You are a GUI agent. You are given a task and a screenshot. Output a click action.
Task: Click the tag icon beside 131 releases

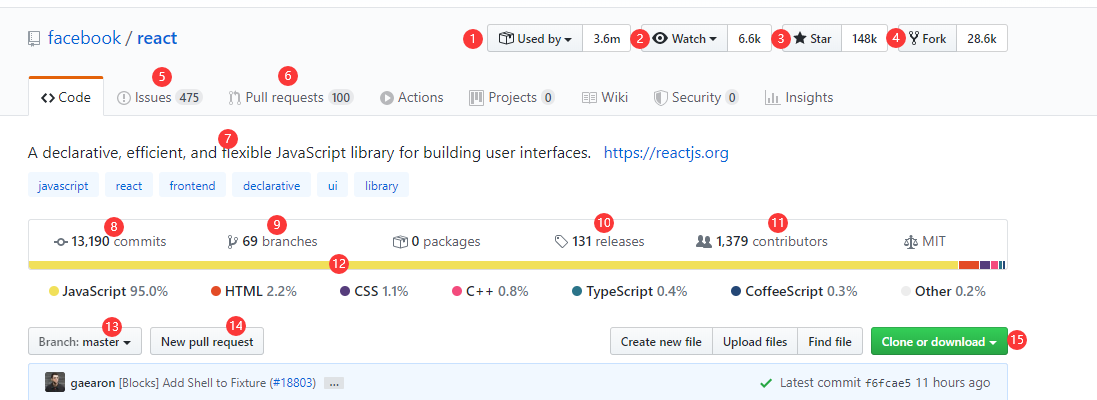561,242
